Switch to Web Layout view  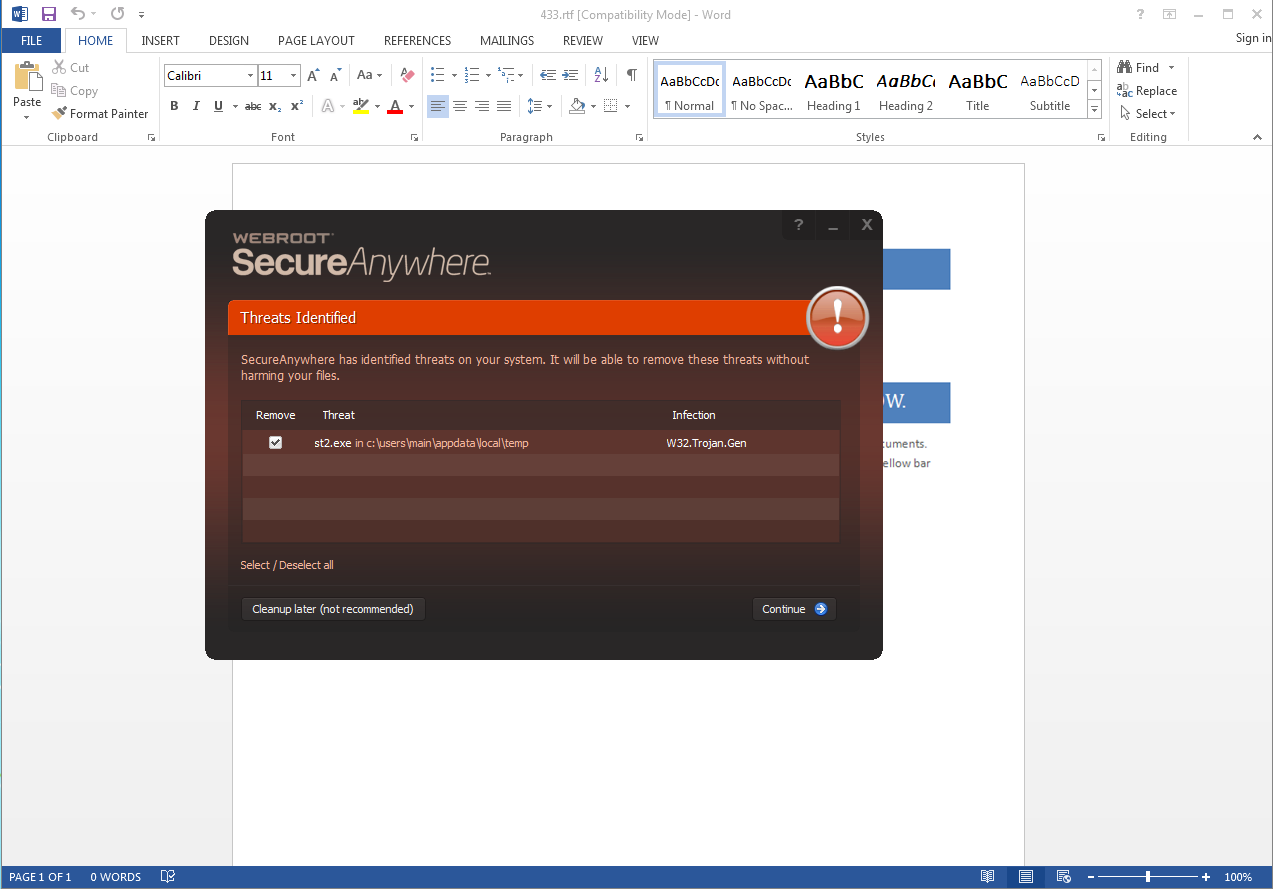tap(1064, 877)
